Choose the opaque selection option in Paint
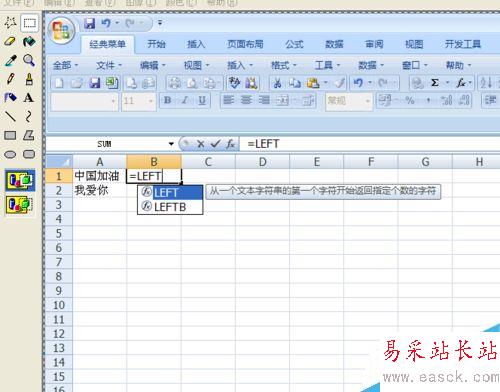The width and height of the screenshot is (500, 392). click(x=20, y=180)
